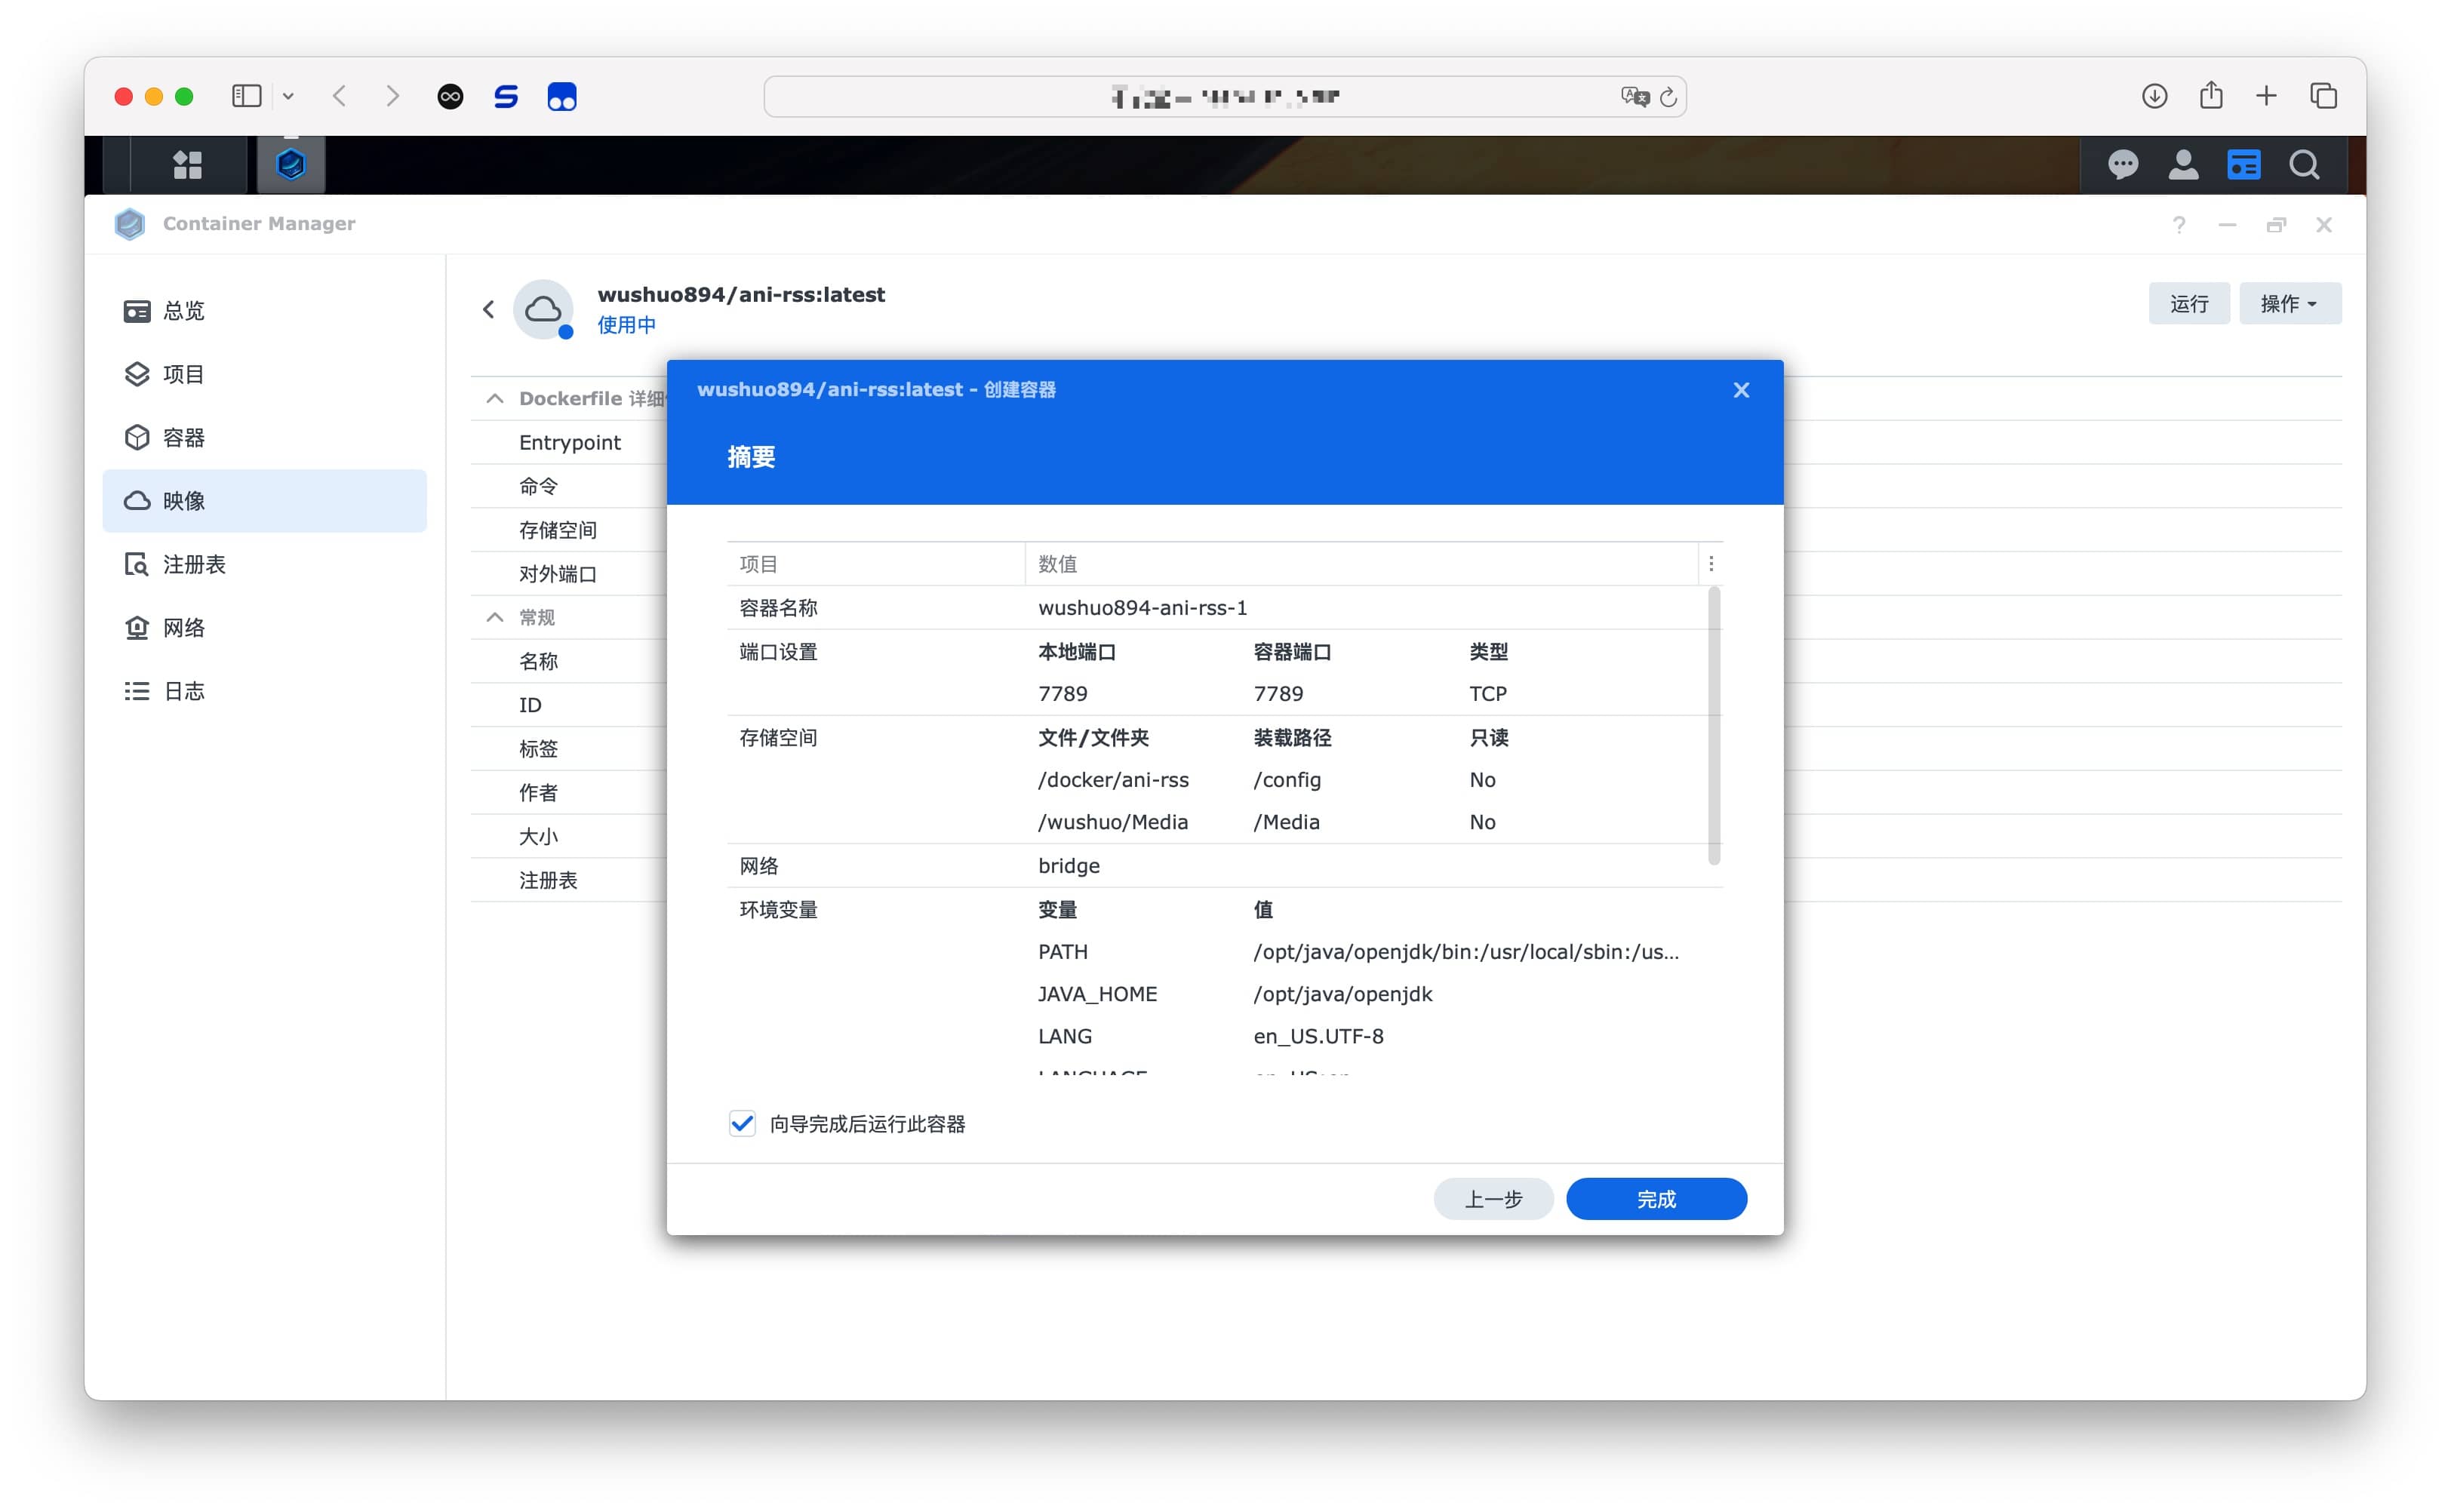
Task: Show Safari tab overview icon
Action: coord(2323,96)
